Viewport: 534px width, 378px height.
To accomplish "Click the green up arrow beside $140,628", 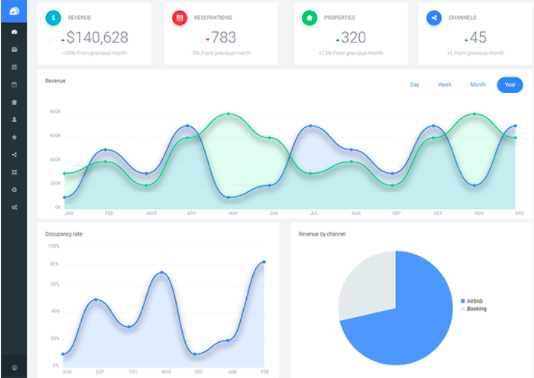I will [63, 40].
